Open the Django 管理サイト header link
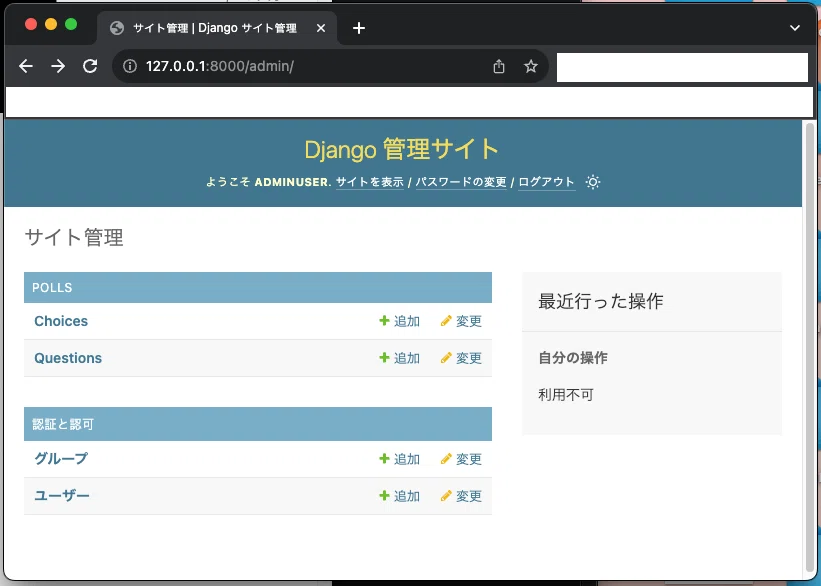Viewport: 821px width, 586px height. click(x=402, y=149)
